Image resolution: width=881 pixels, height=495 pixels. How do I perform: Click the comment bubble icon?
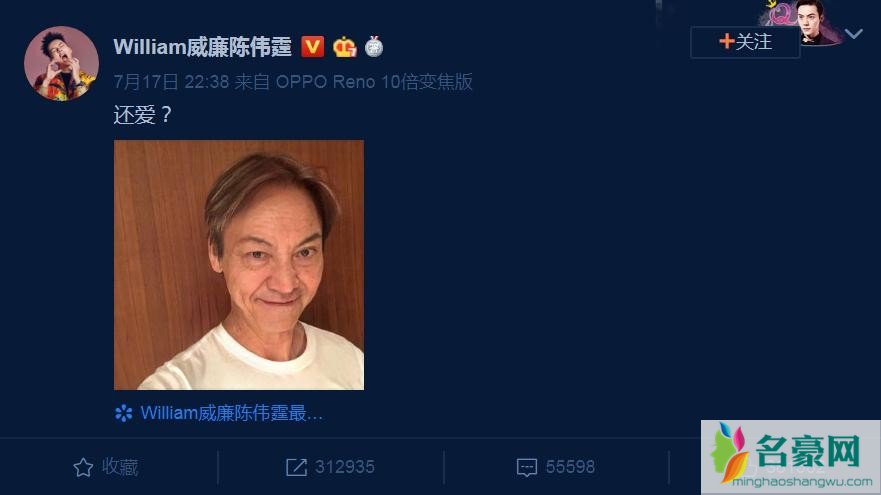pos(526,467)
